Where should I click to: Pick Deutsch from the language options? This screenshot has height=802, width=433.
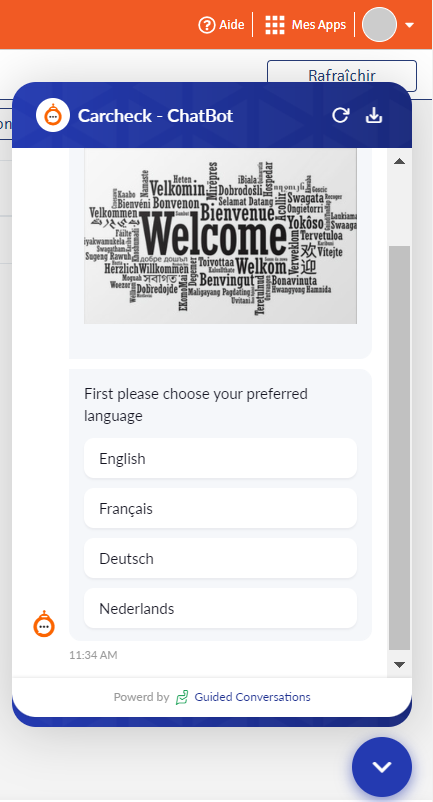pyautogui.click(x=220, y=559)
